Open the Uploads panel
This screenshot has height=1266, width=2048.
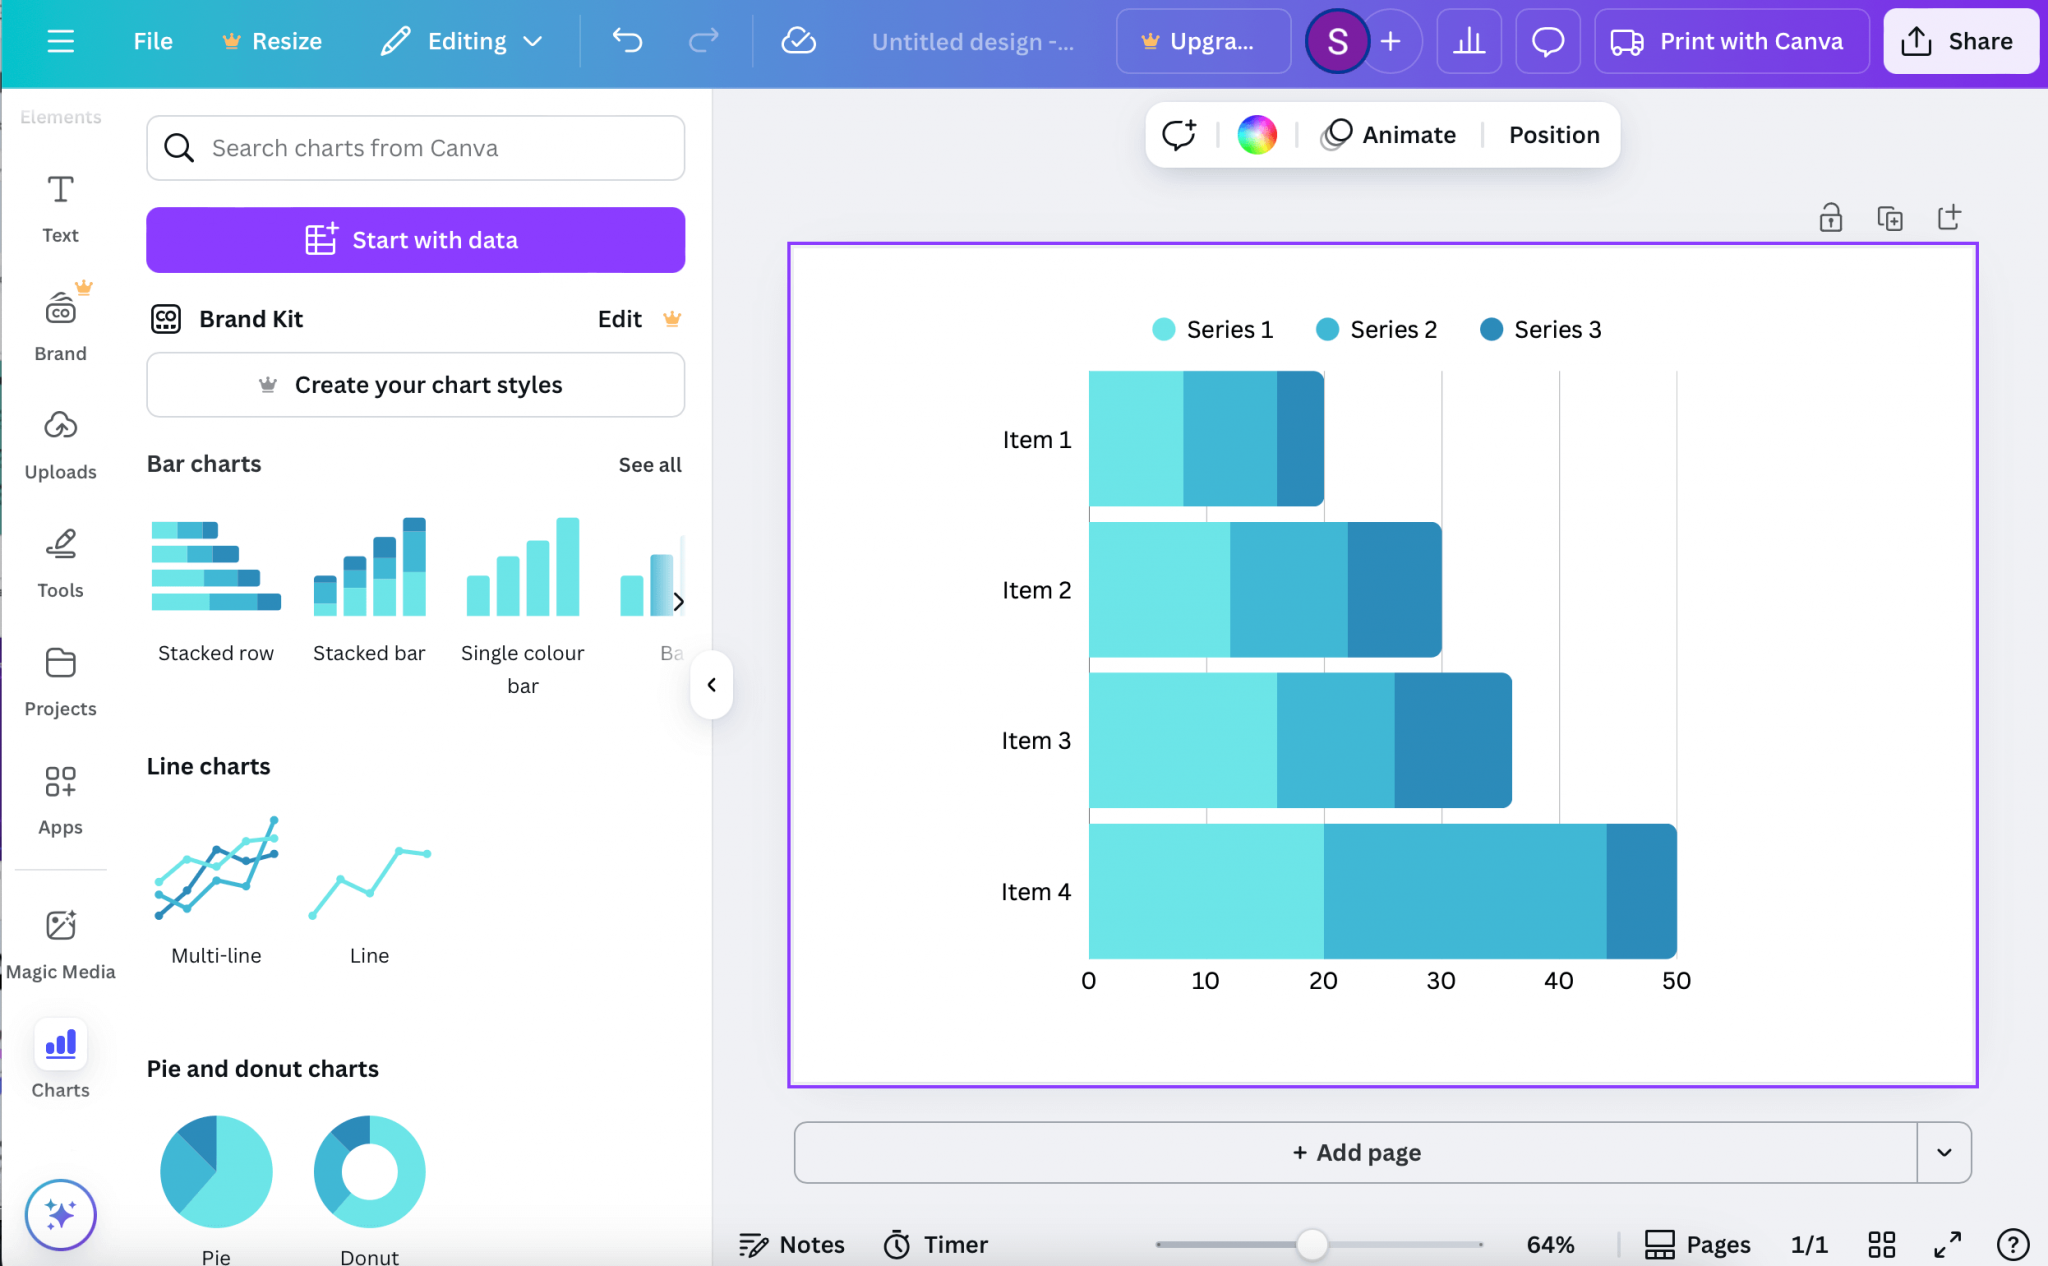(x=60, y=444)
